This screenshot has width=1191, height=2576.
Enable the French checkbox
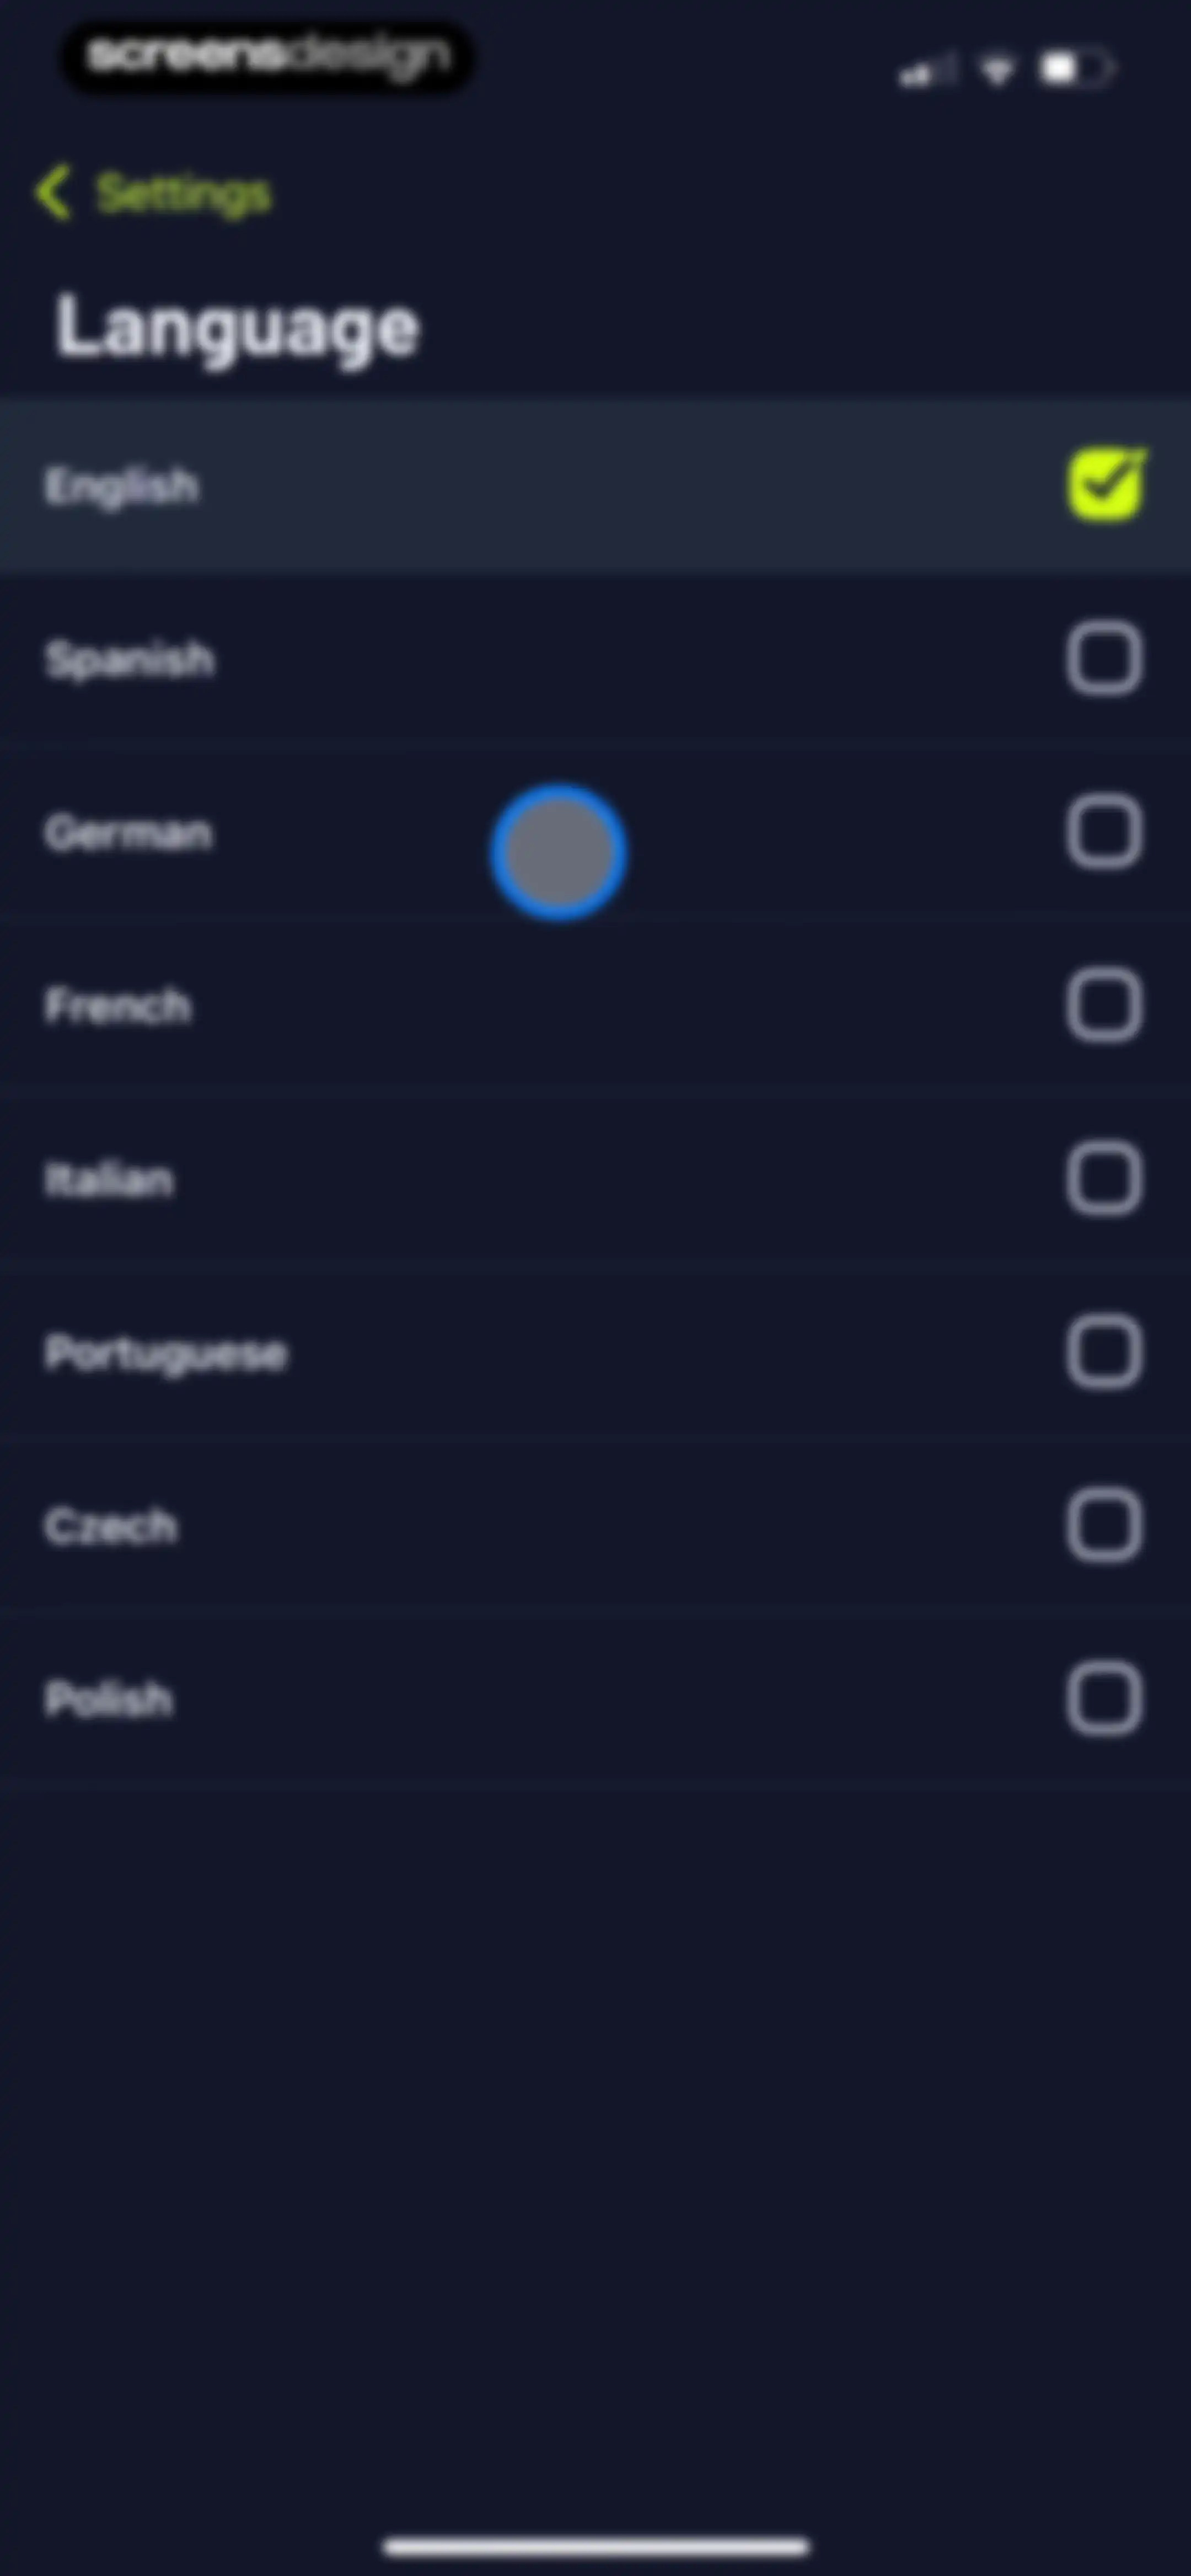click(x=1104, y=1005)
